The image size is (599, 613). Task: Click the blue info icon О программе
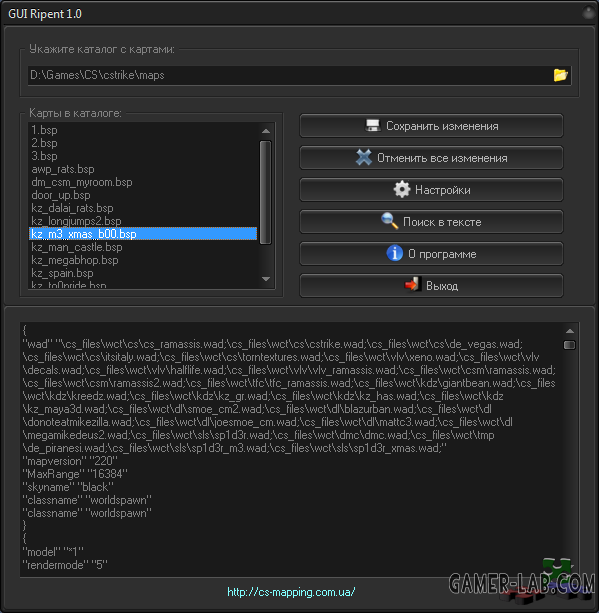click(395, 253)
